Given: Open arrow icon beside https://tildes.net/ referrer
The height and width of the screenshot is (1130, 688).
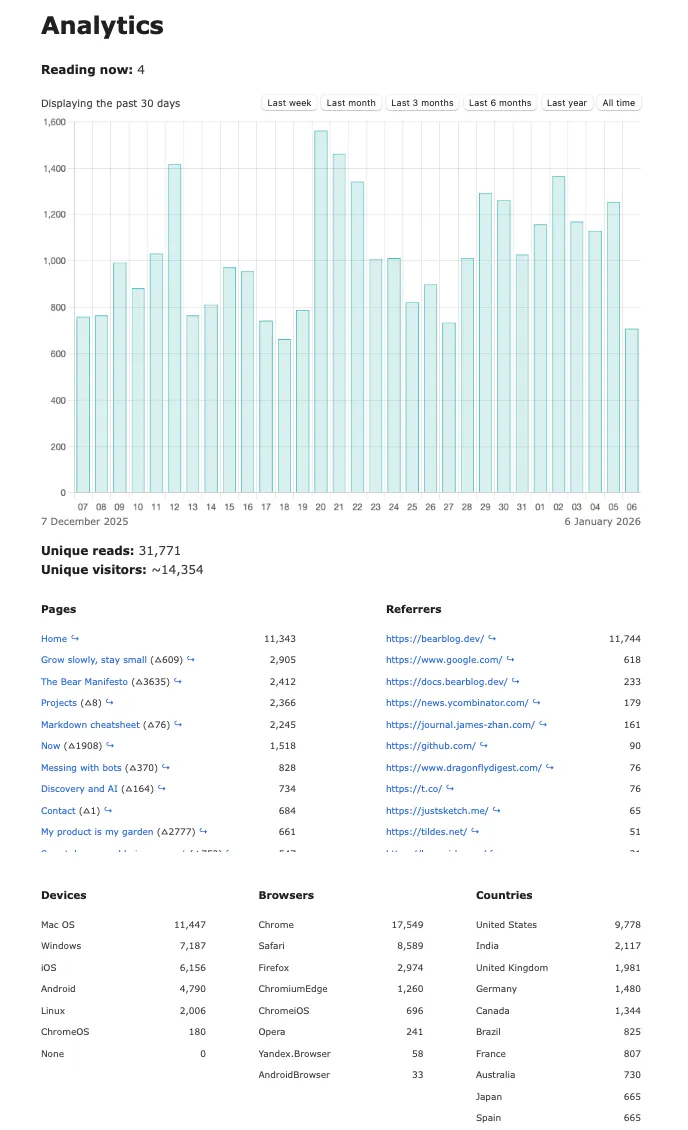Looking at the screenshot, I should click(475, 831).
